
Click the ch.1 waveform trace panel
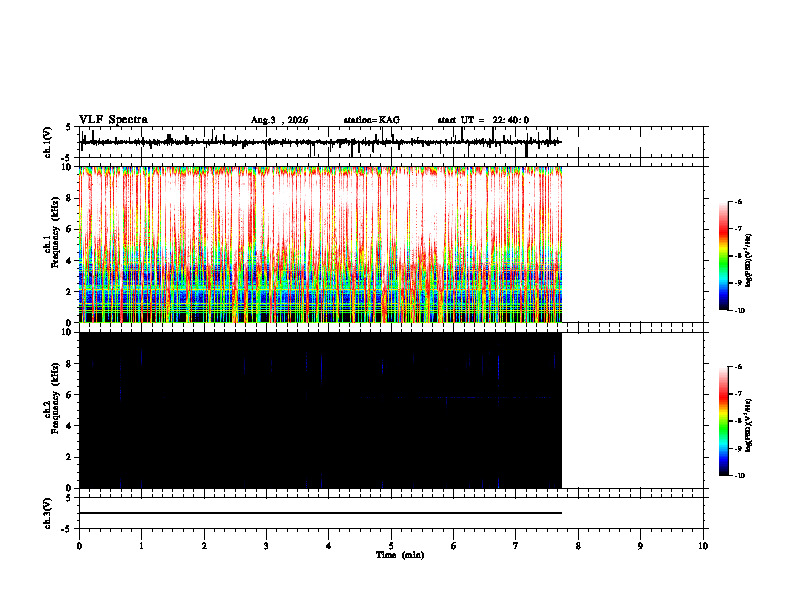[391, 142]
